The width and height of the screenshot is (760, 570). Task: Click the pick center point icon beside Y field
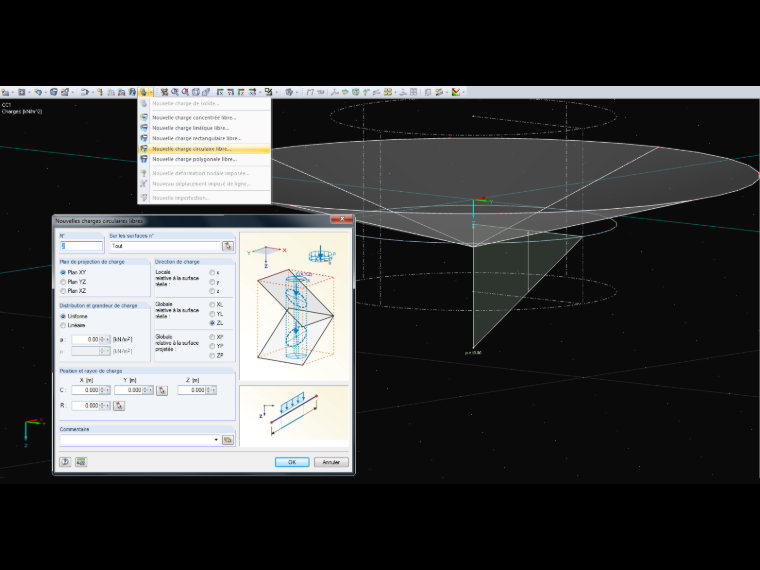[x=162, y=390]
